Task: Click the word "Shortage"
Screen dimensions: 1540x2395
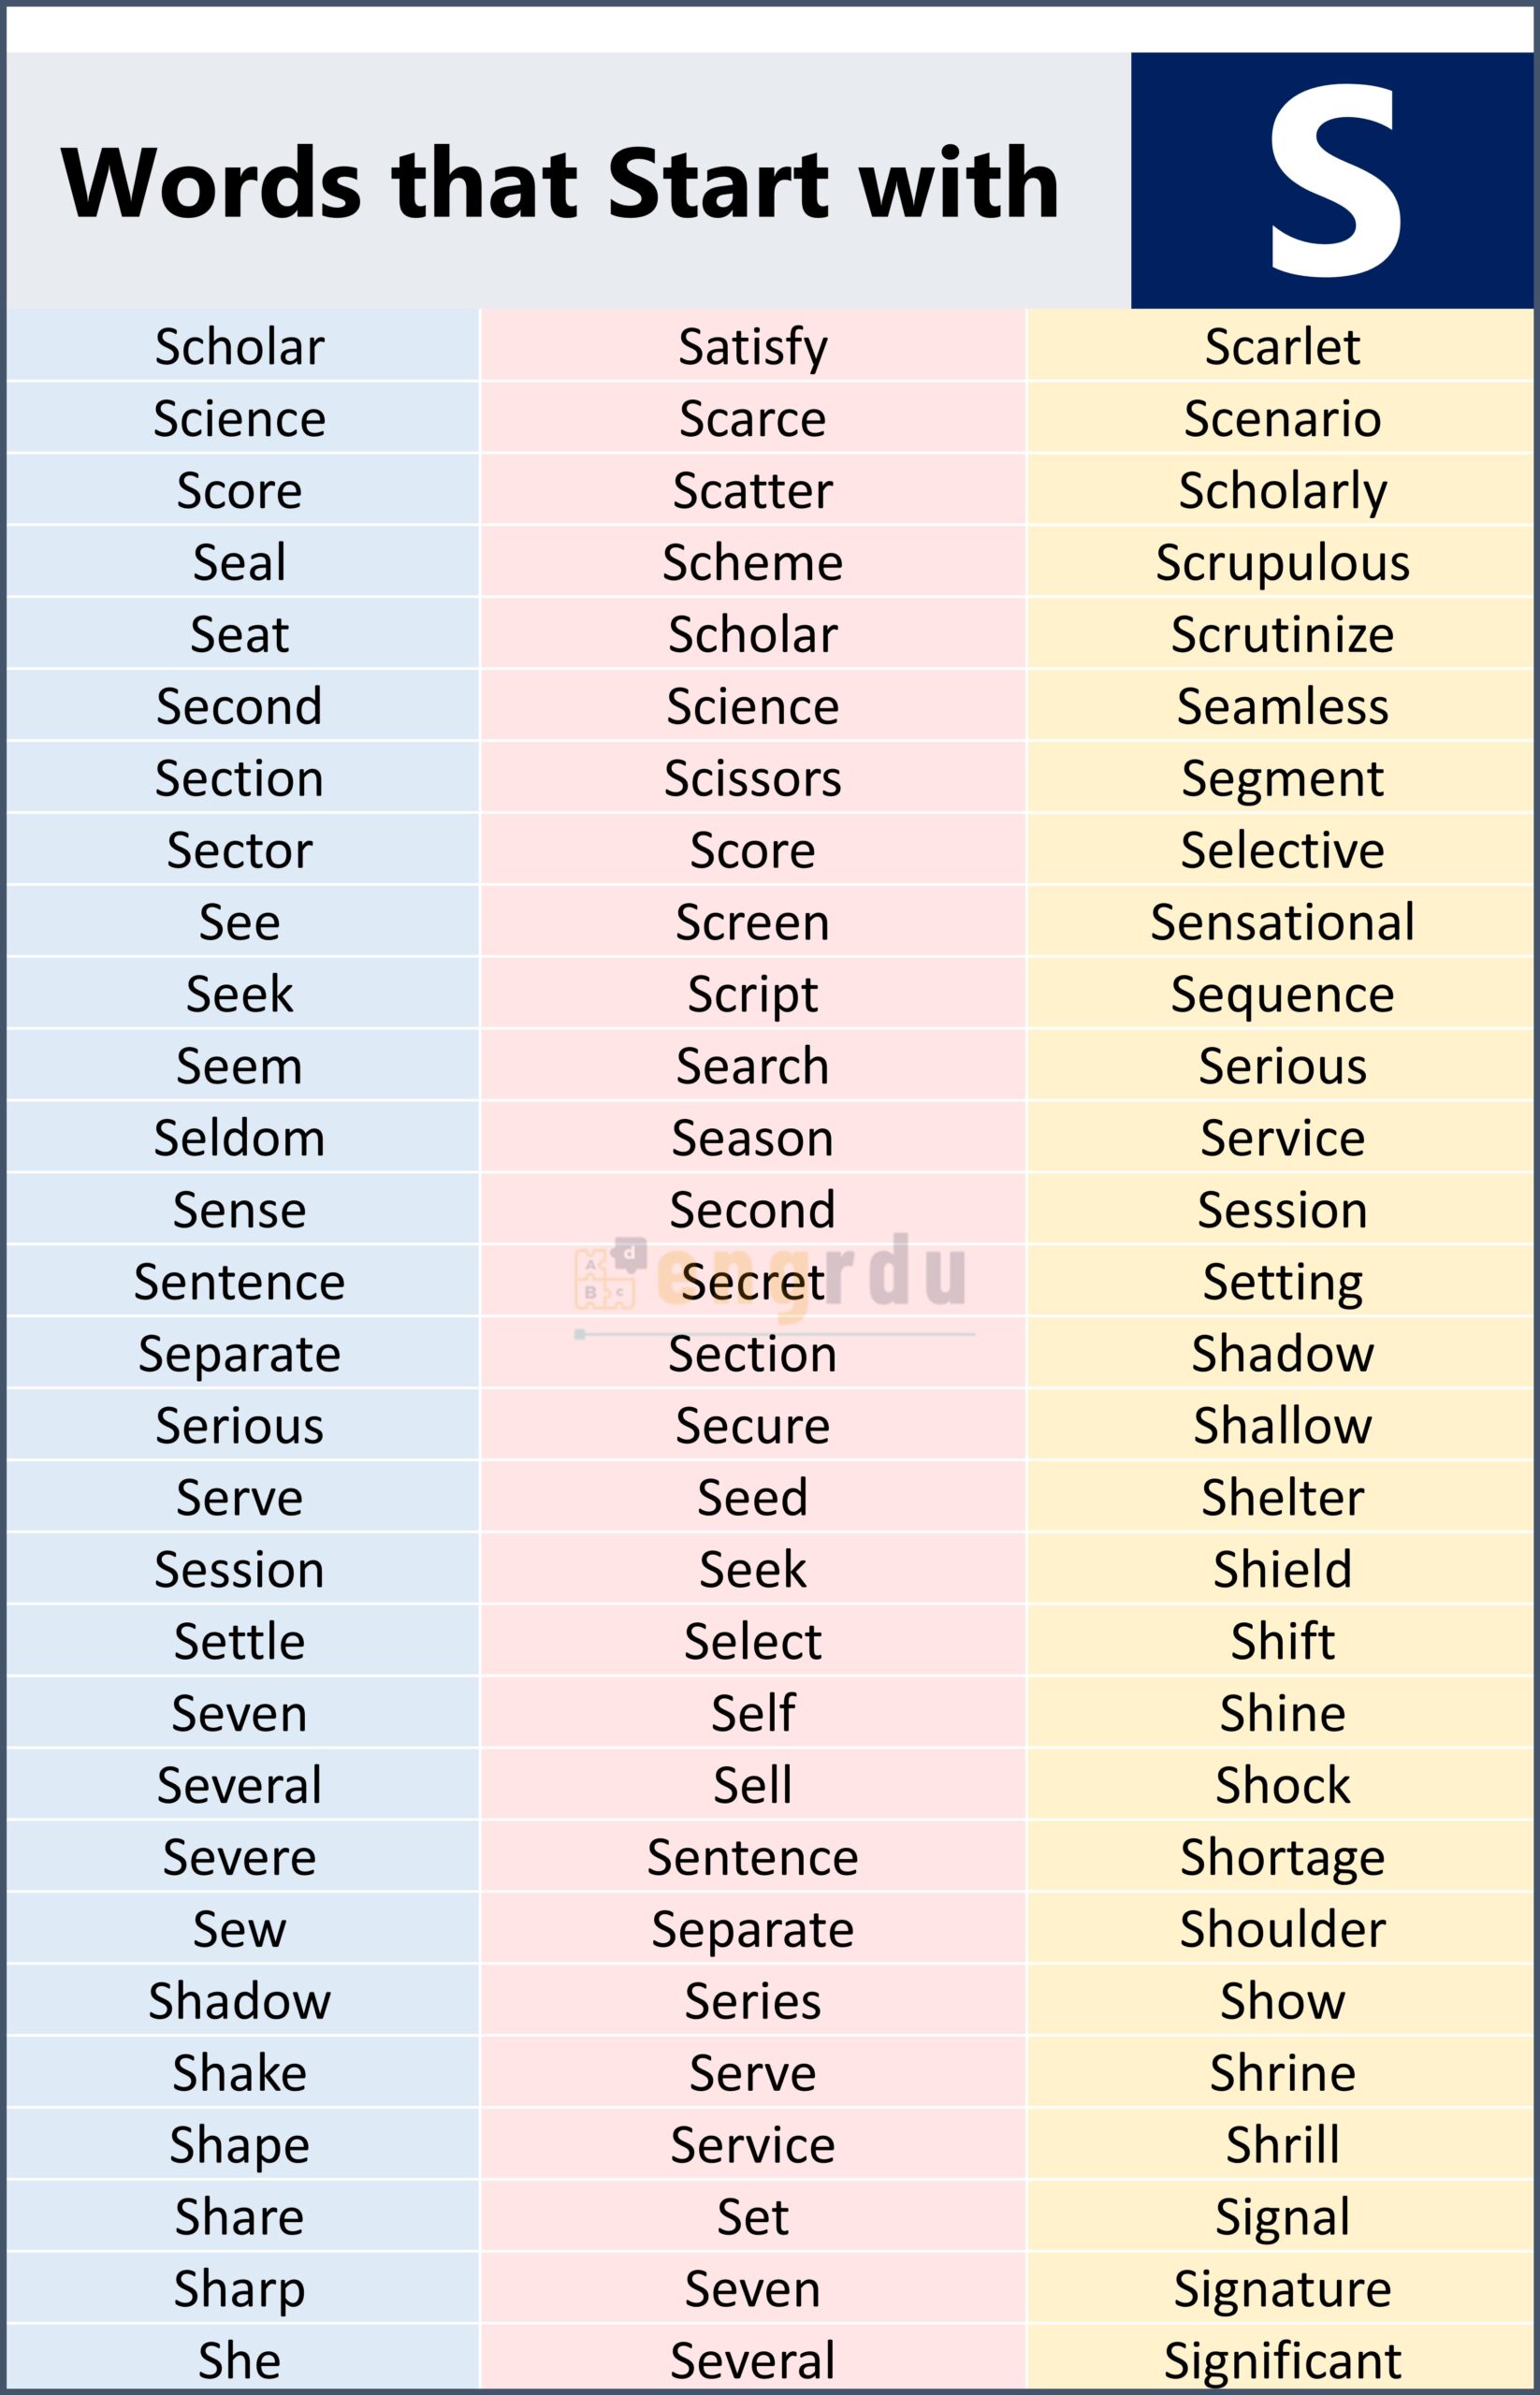Action: click(1282, 1857)
